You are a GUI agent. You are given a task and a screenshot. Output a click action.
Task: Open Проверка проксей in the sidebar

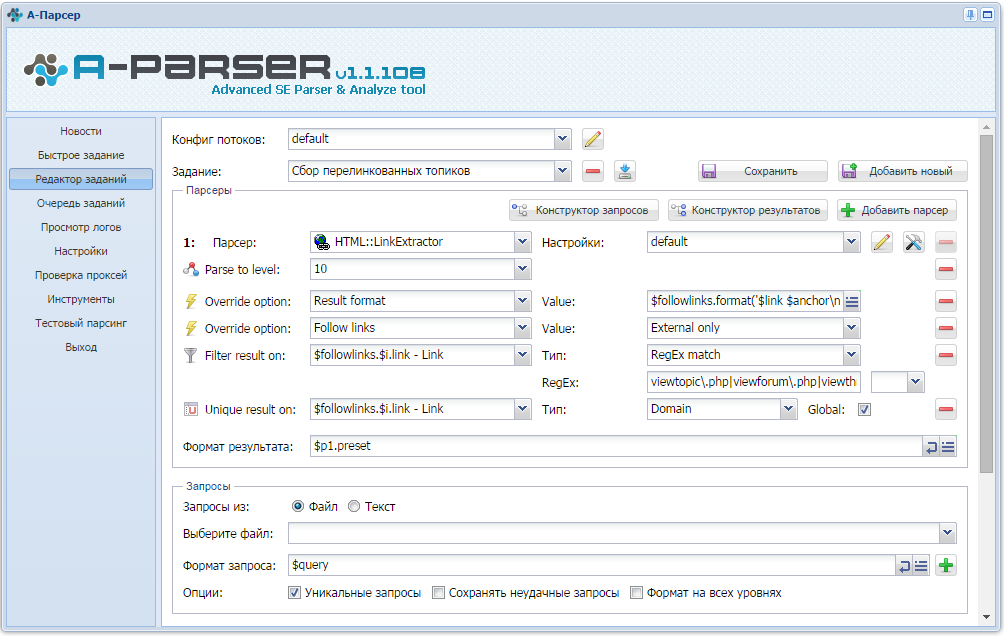[81, 275]
